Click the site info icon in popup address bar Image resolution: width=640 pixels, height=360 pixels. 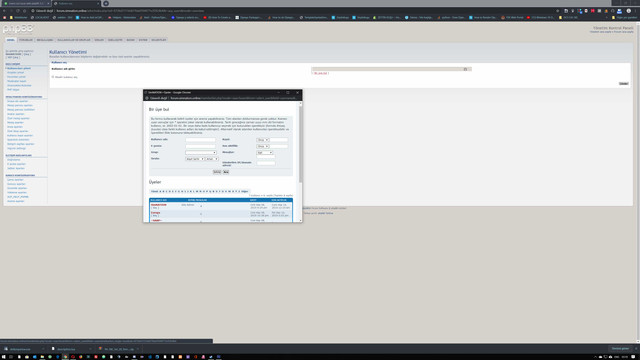pyautogui.click(x=147, y=98)
